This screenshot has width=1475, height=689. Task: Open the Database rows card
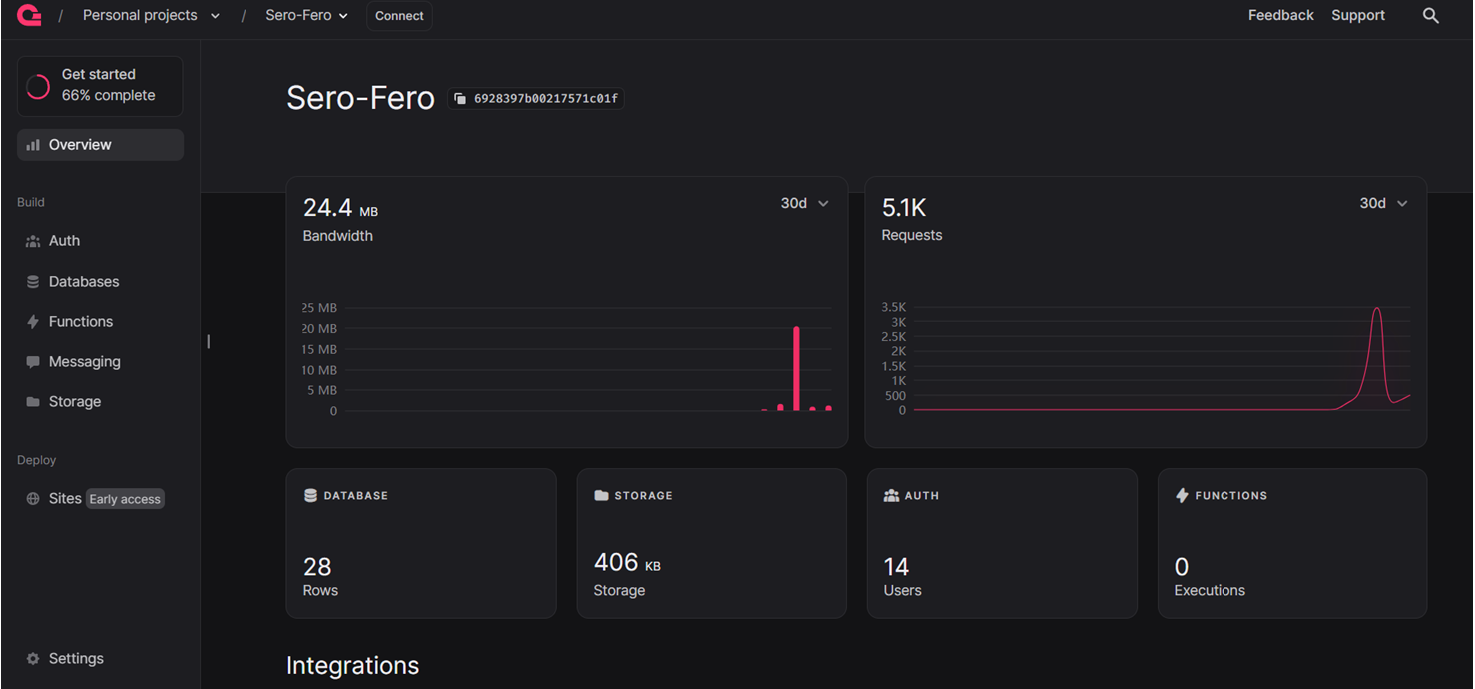pyautogui.click(x=420, y=543)
